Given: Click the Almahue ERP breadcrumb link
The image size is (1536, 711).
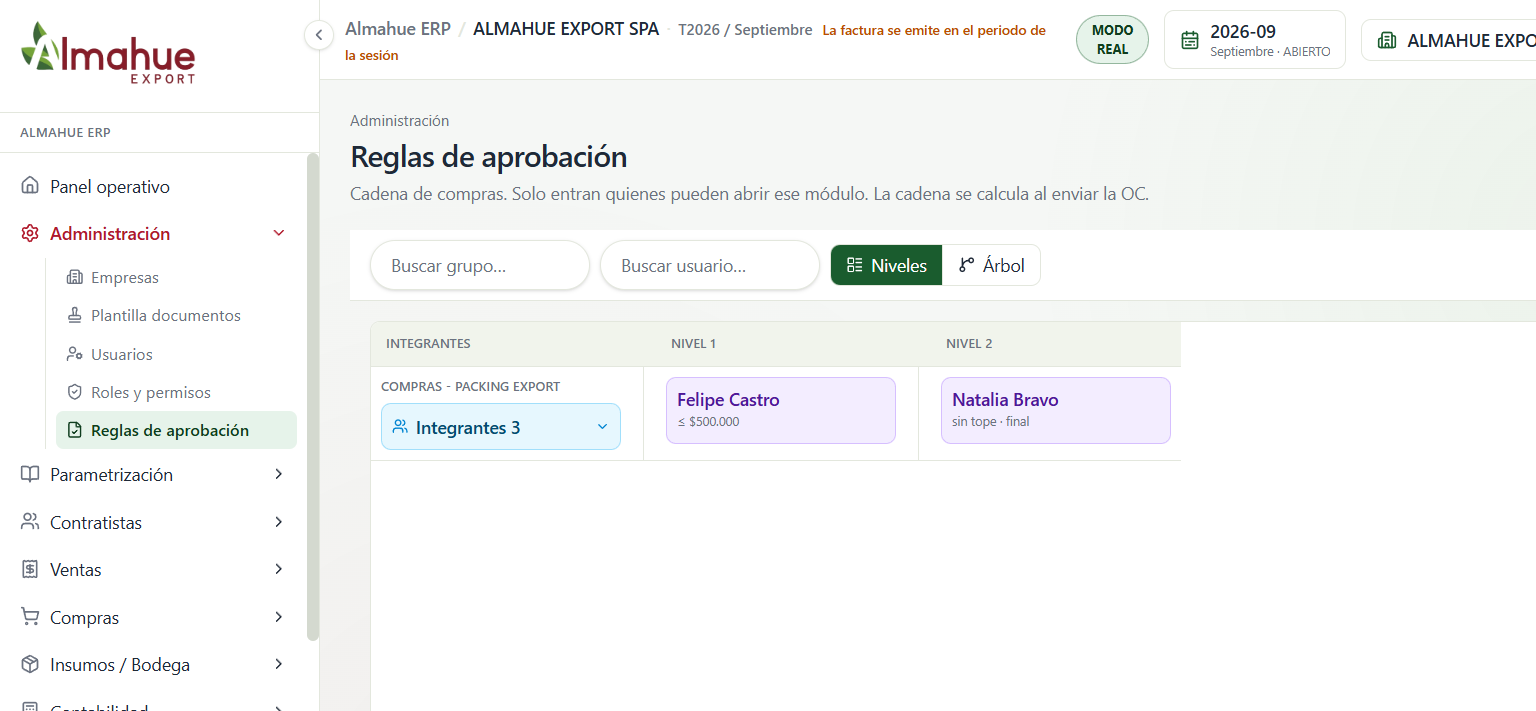Looking at the screenshot, I should point(398,29).
